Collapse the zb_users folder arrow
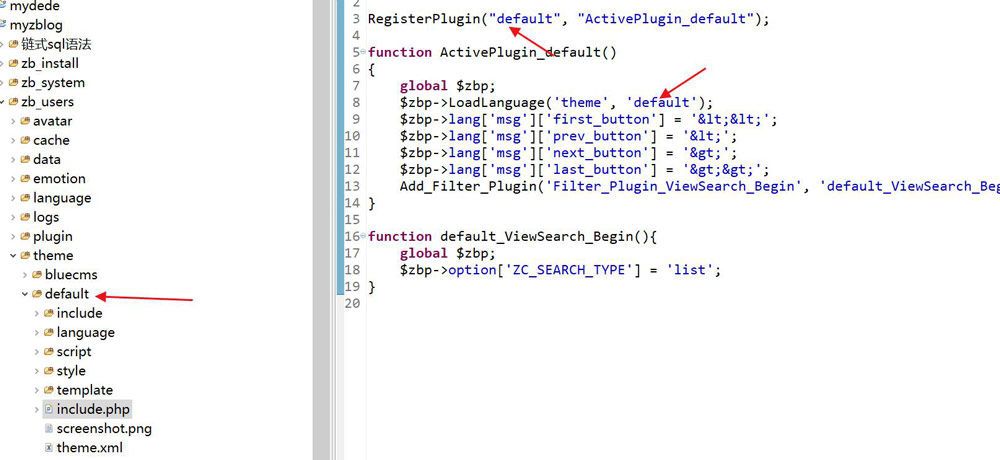Screen dimensions: 1000x460 (3, 102)
